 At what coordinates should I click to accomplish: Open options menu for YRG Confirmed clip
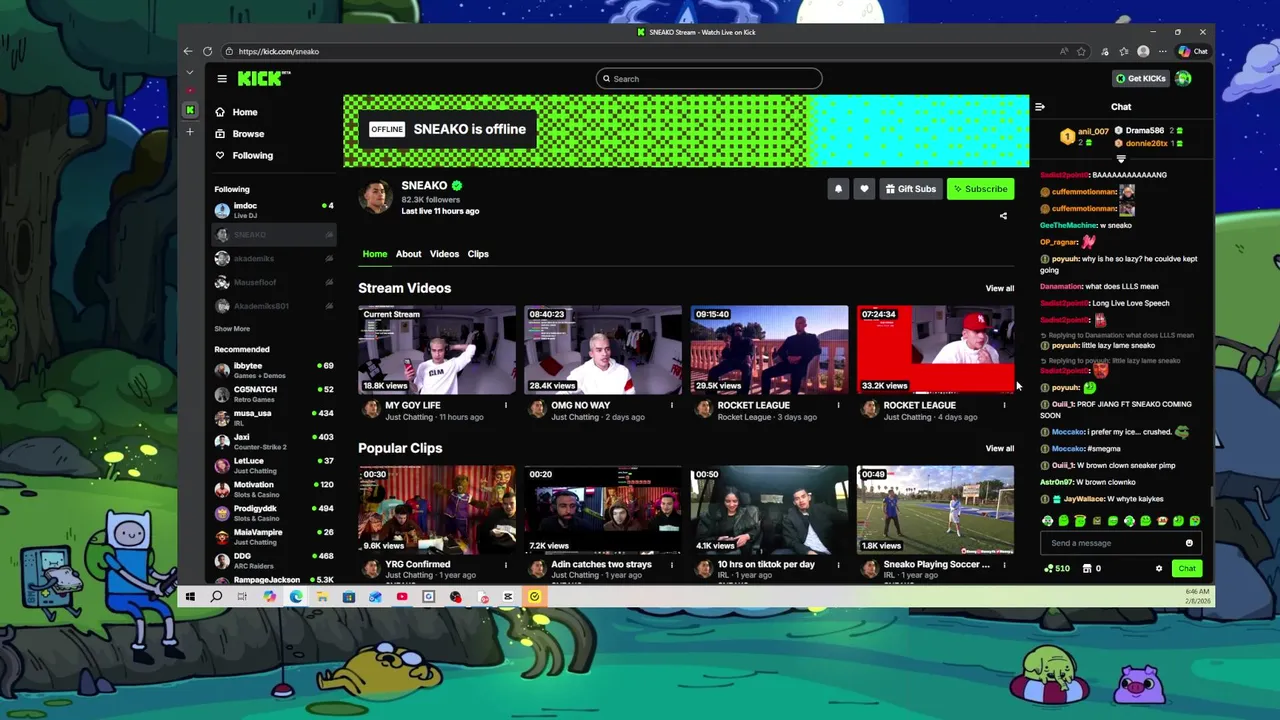pyautogui.click(x=505, y=564)
